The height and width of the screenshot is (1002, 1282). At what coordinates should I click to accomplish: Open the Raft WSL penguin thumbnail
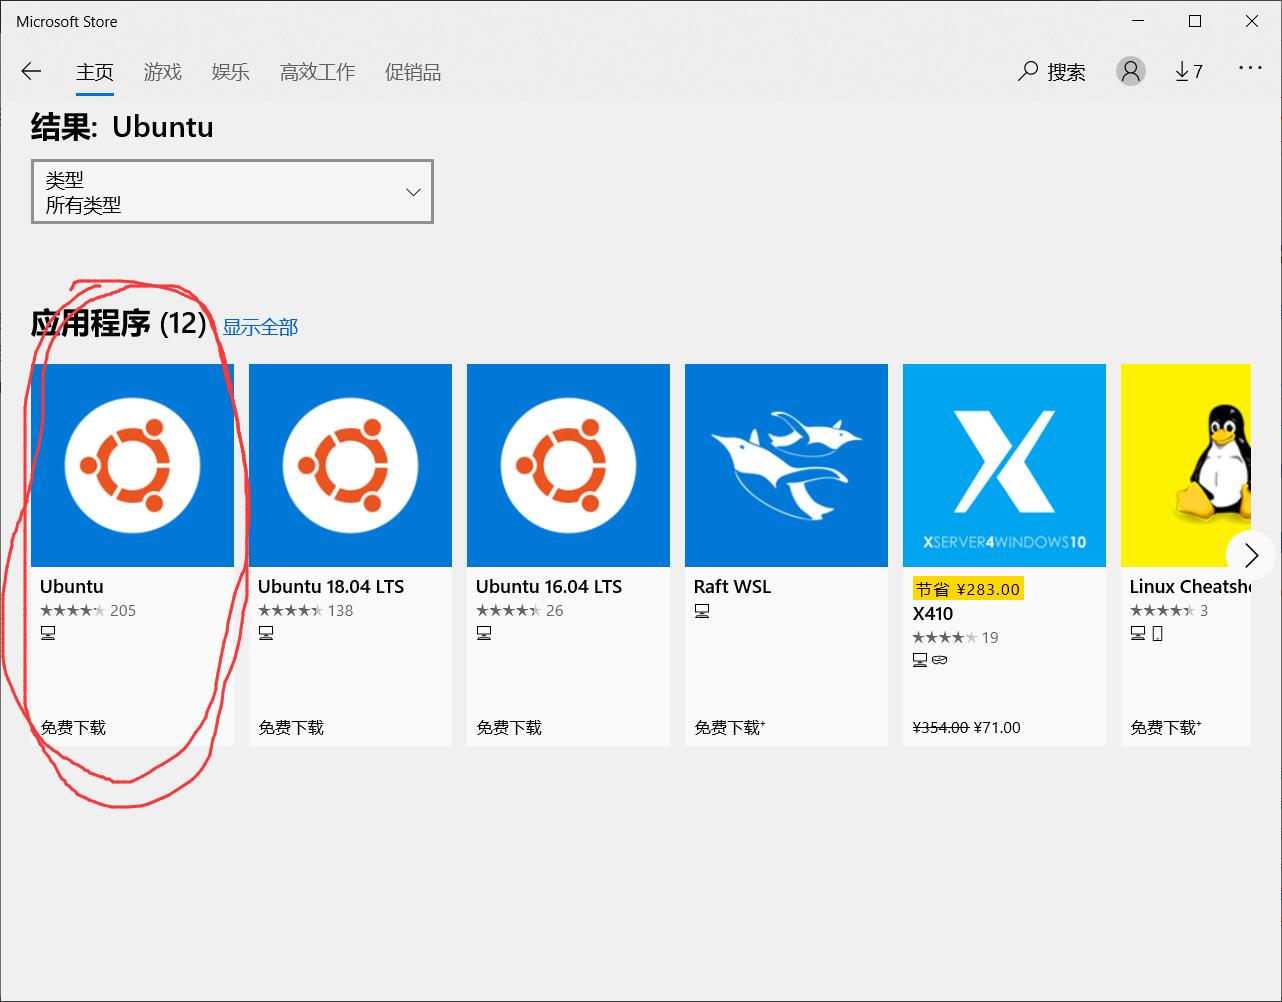pyautogui.click(x=786, y=465)
